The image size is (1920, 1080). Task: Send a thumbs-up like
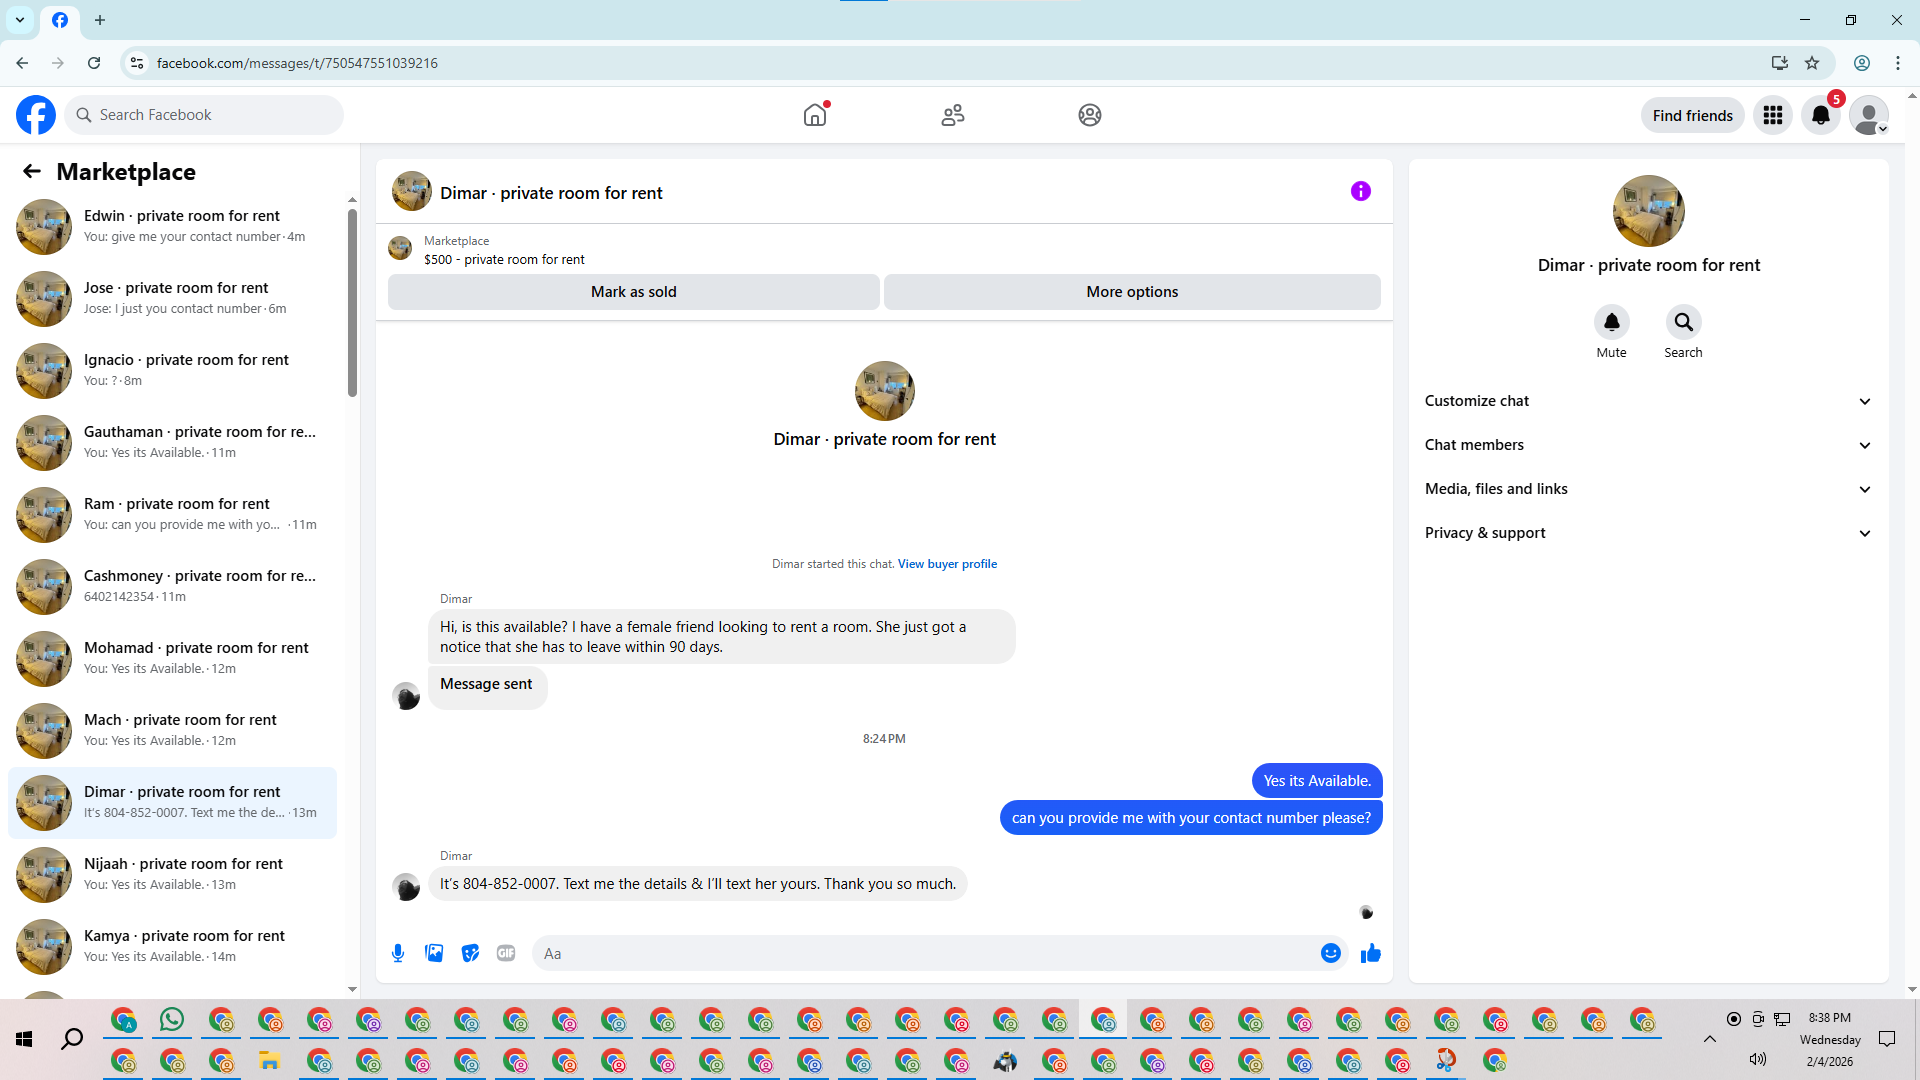[1370, 953]
